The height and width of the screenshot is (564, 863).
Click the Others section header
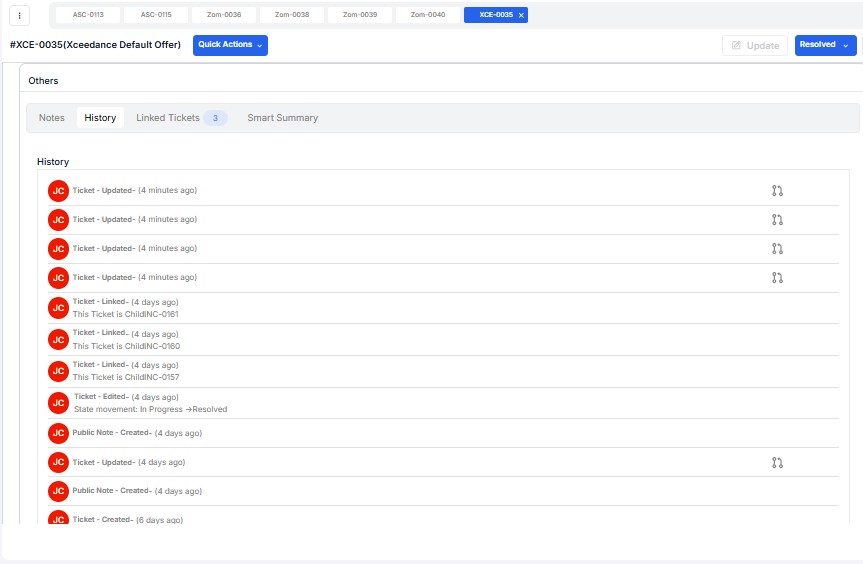click(43, 81)
